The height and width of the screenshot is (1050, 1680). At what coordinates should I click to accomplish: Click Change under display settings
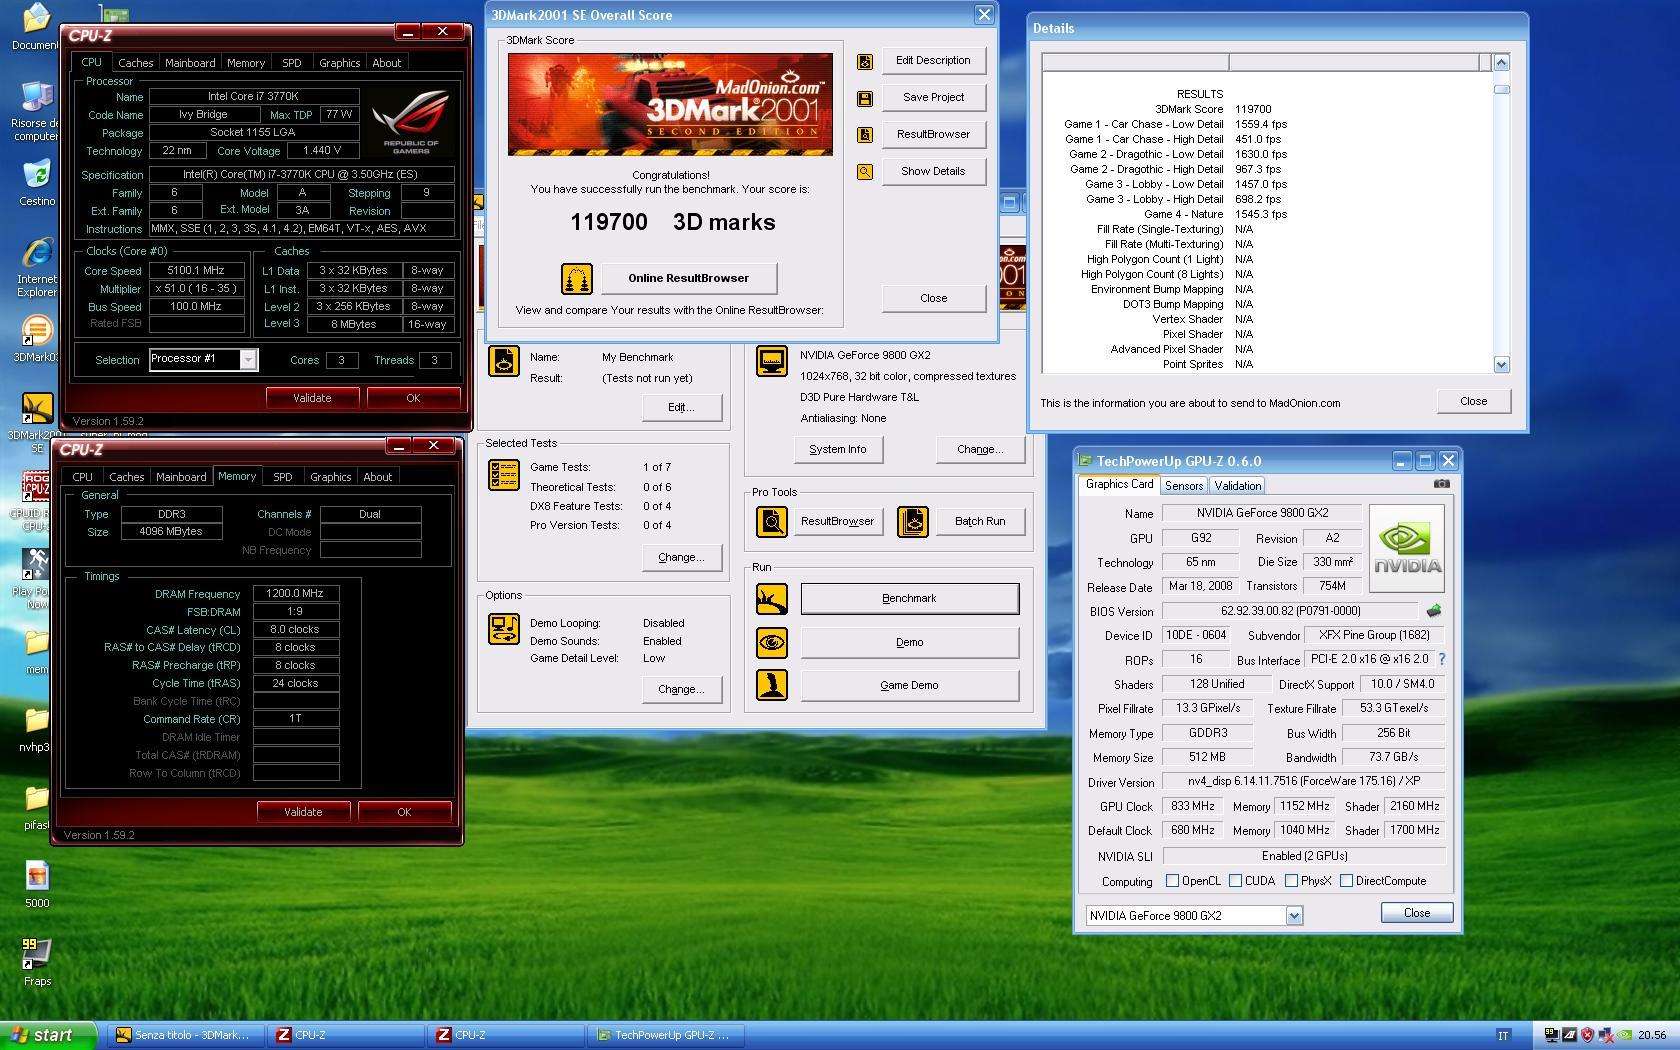(980, 450)
